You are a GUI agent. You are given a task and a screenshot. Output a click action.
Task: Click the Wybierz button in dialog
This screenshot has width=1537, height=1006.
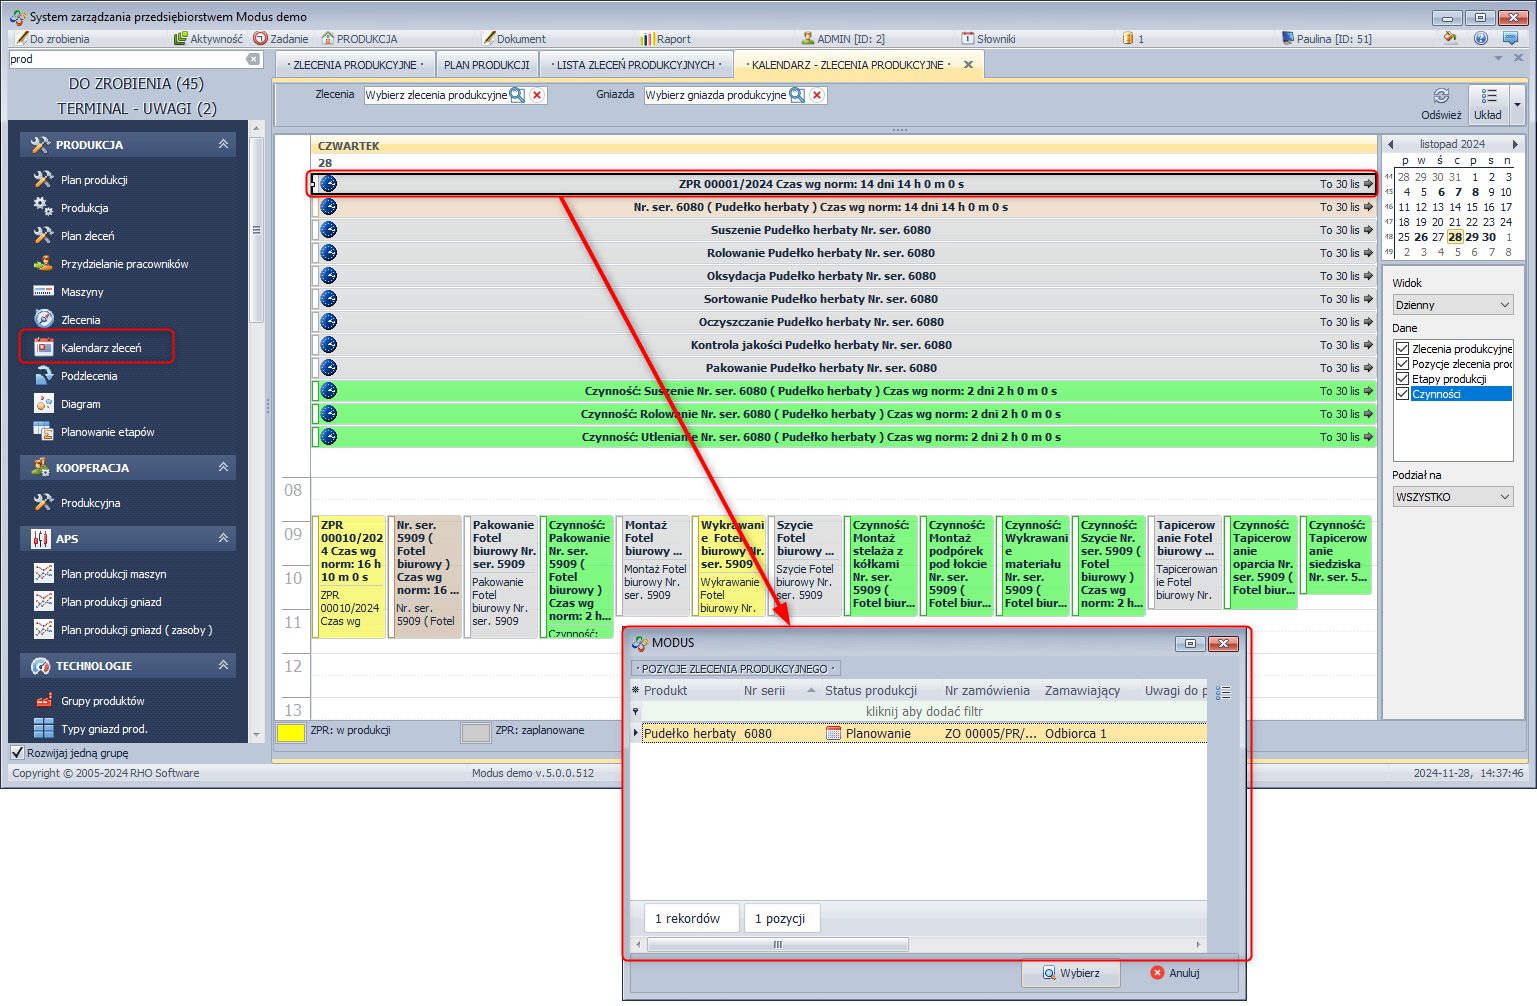(1070, 973)
